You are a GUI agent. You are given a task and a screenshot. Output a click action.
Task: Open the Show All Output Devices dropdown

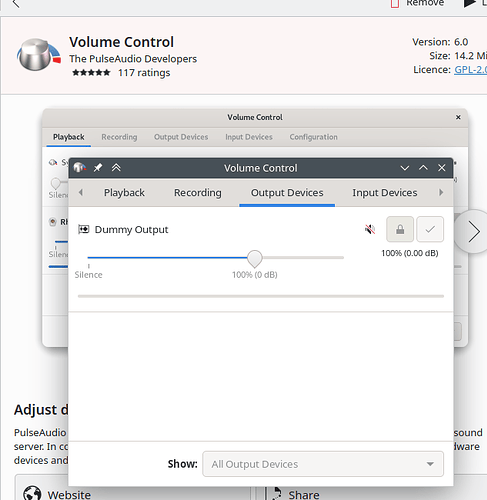323,464
